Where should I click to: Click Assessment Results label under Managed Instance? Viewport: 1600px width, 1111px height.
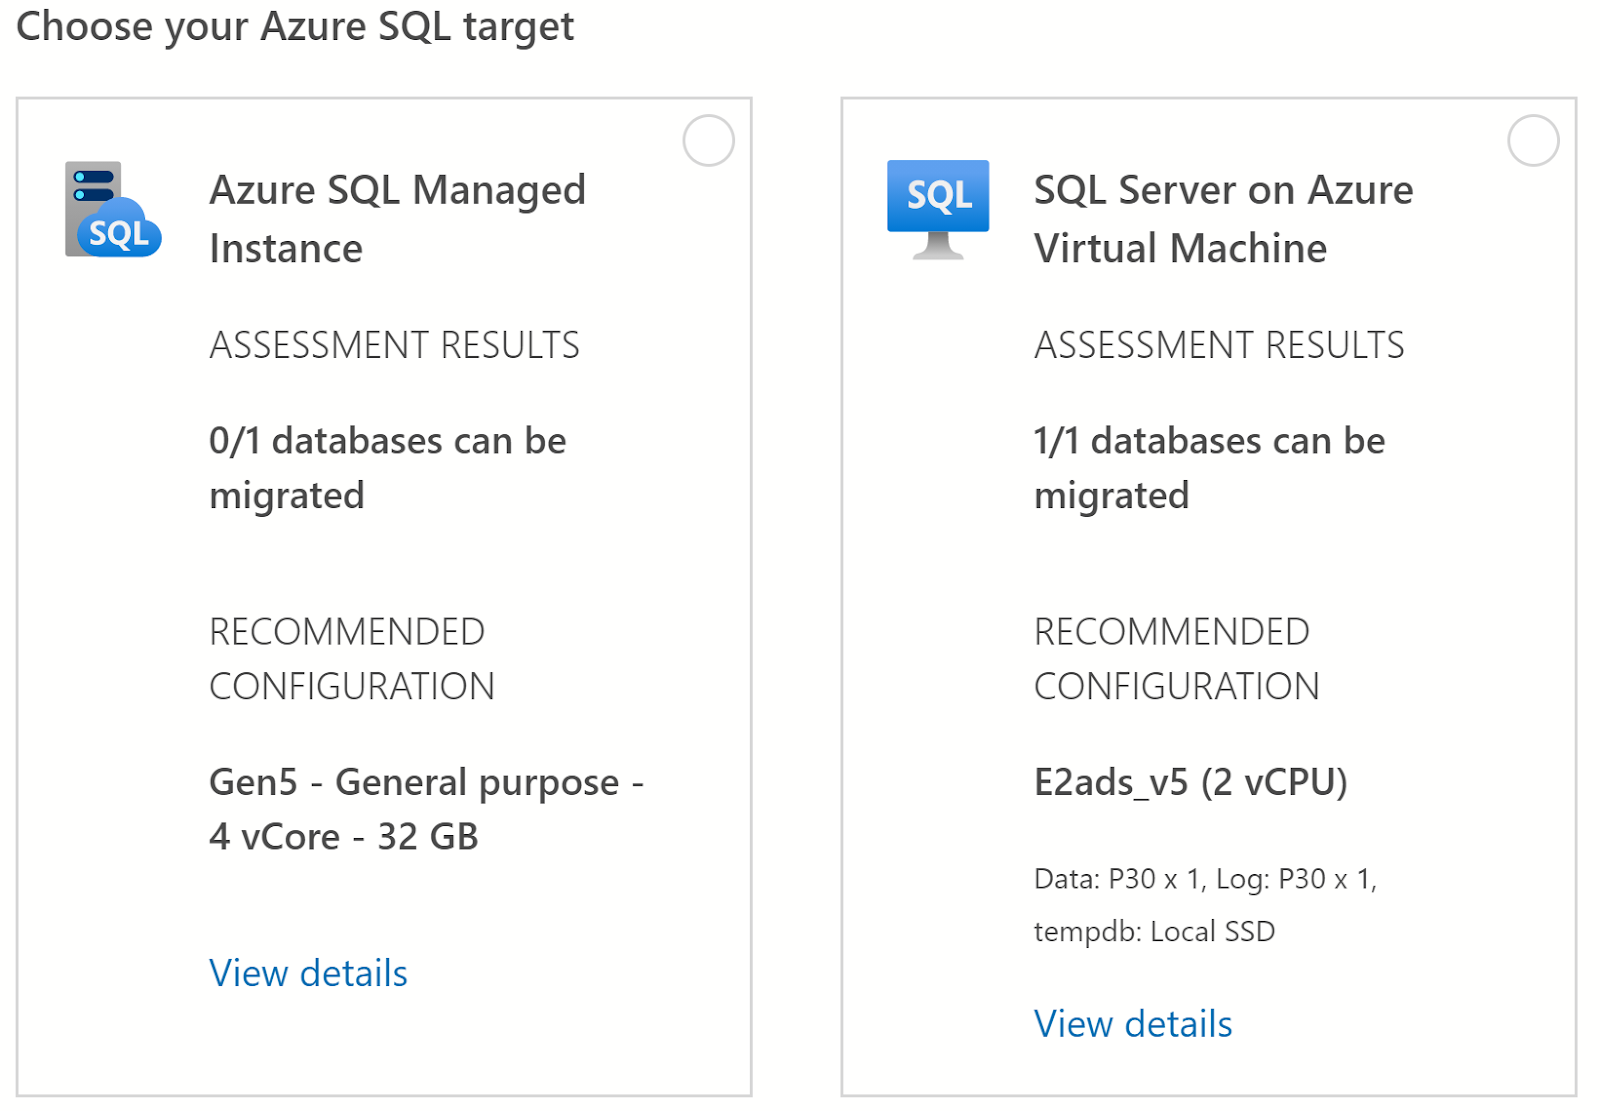click(x=394, y=345)
